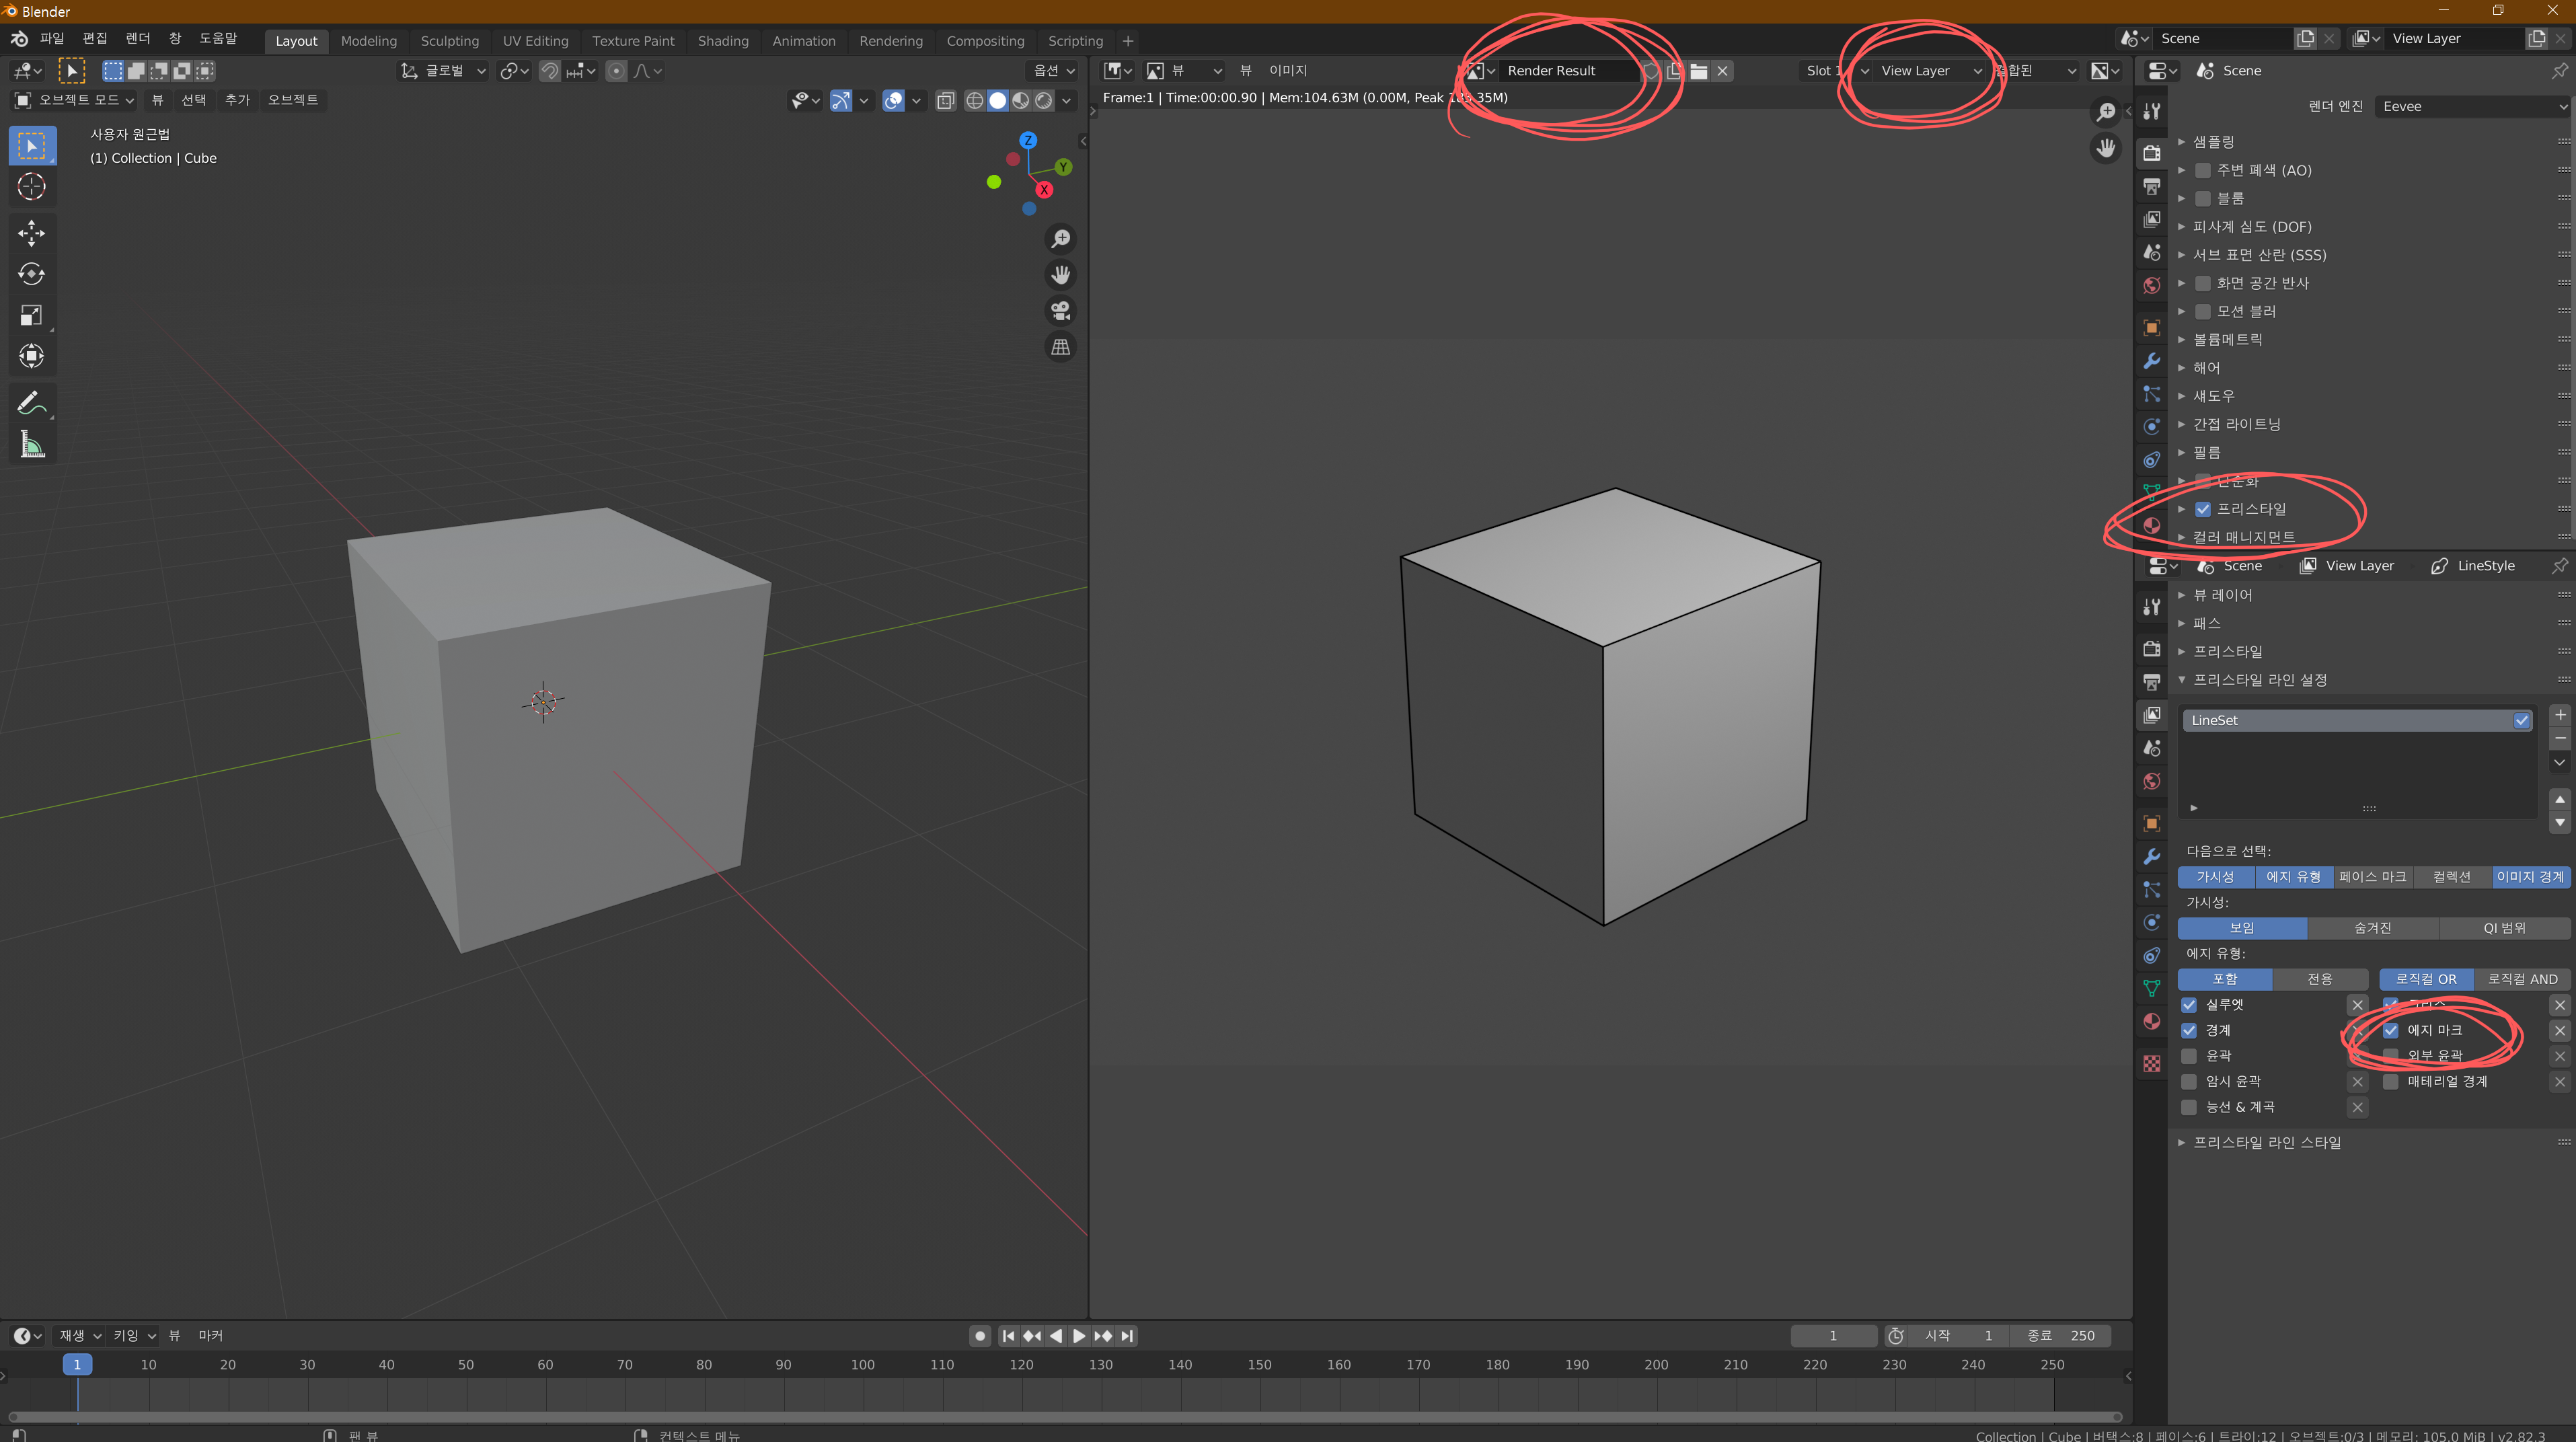The image size is (2576, 1442).
Task: Click the viewport pan hand icon
Action: coord(1060,275)
